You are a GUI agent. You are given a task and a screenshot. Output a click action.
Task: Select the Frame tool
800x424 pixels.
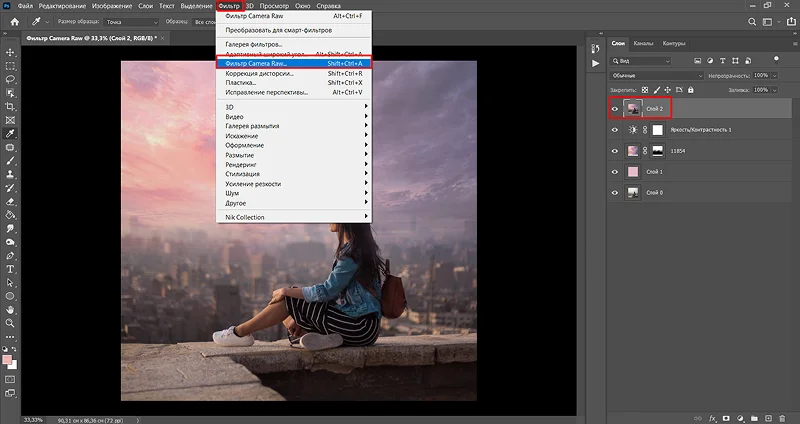pyautogui.click(x=10, y=120)
